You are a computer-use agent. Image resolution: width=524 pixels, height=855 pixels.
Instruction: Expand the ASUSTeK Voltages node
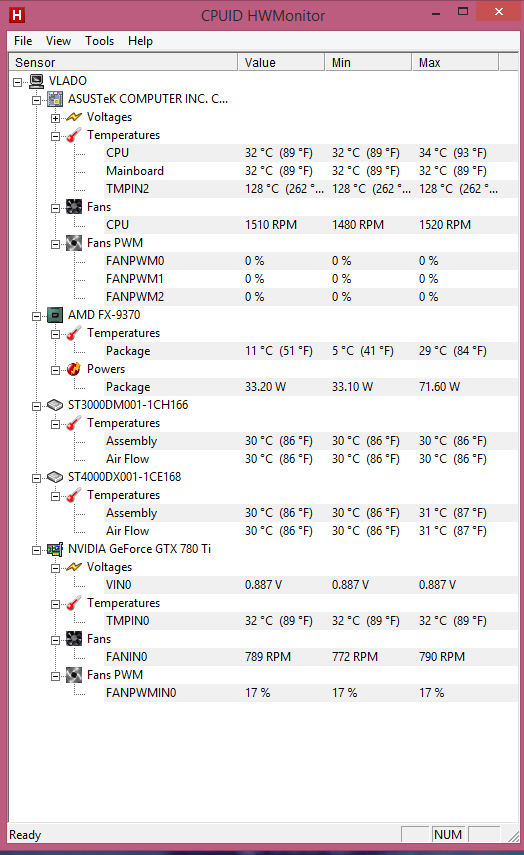(x=55, y=118)
